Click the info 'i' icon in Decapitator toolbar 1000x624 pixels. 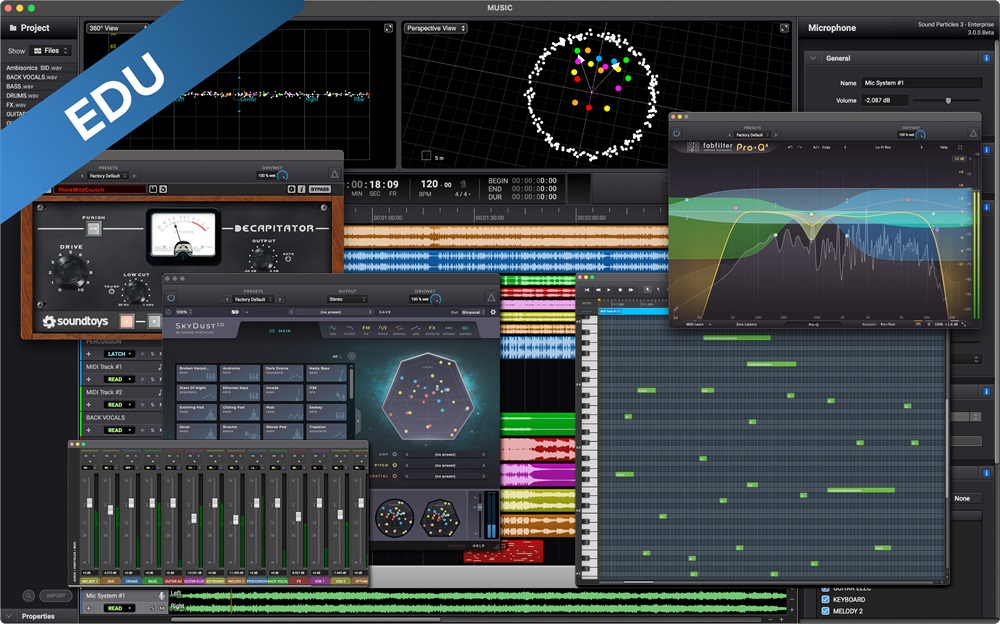coord(301,189)
